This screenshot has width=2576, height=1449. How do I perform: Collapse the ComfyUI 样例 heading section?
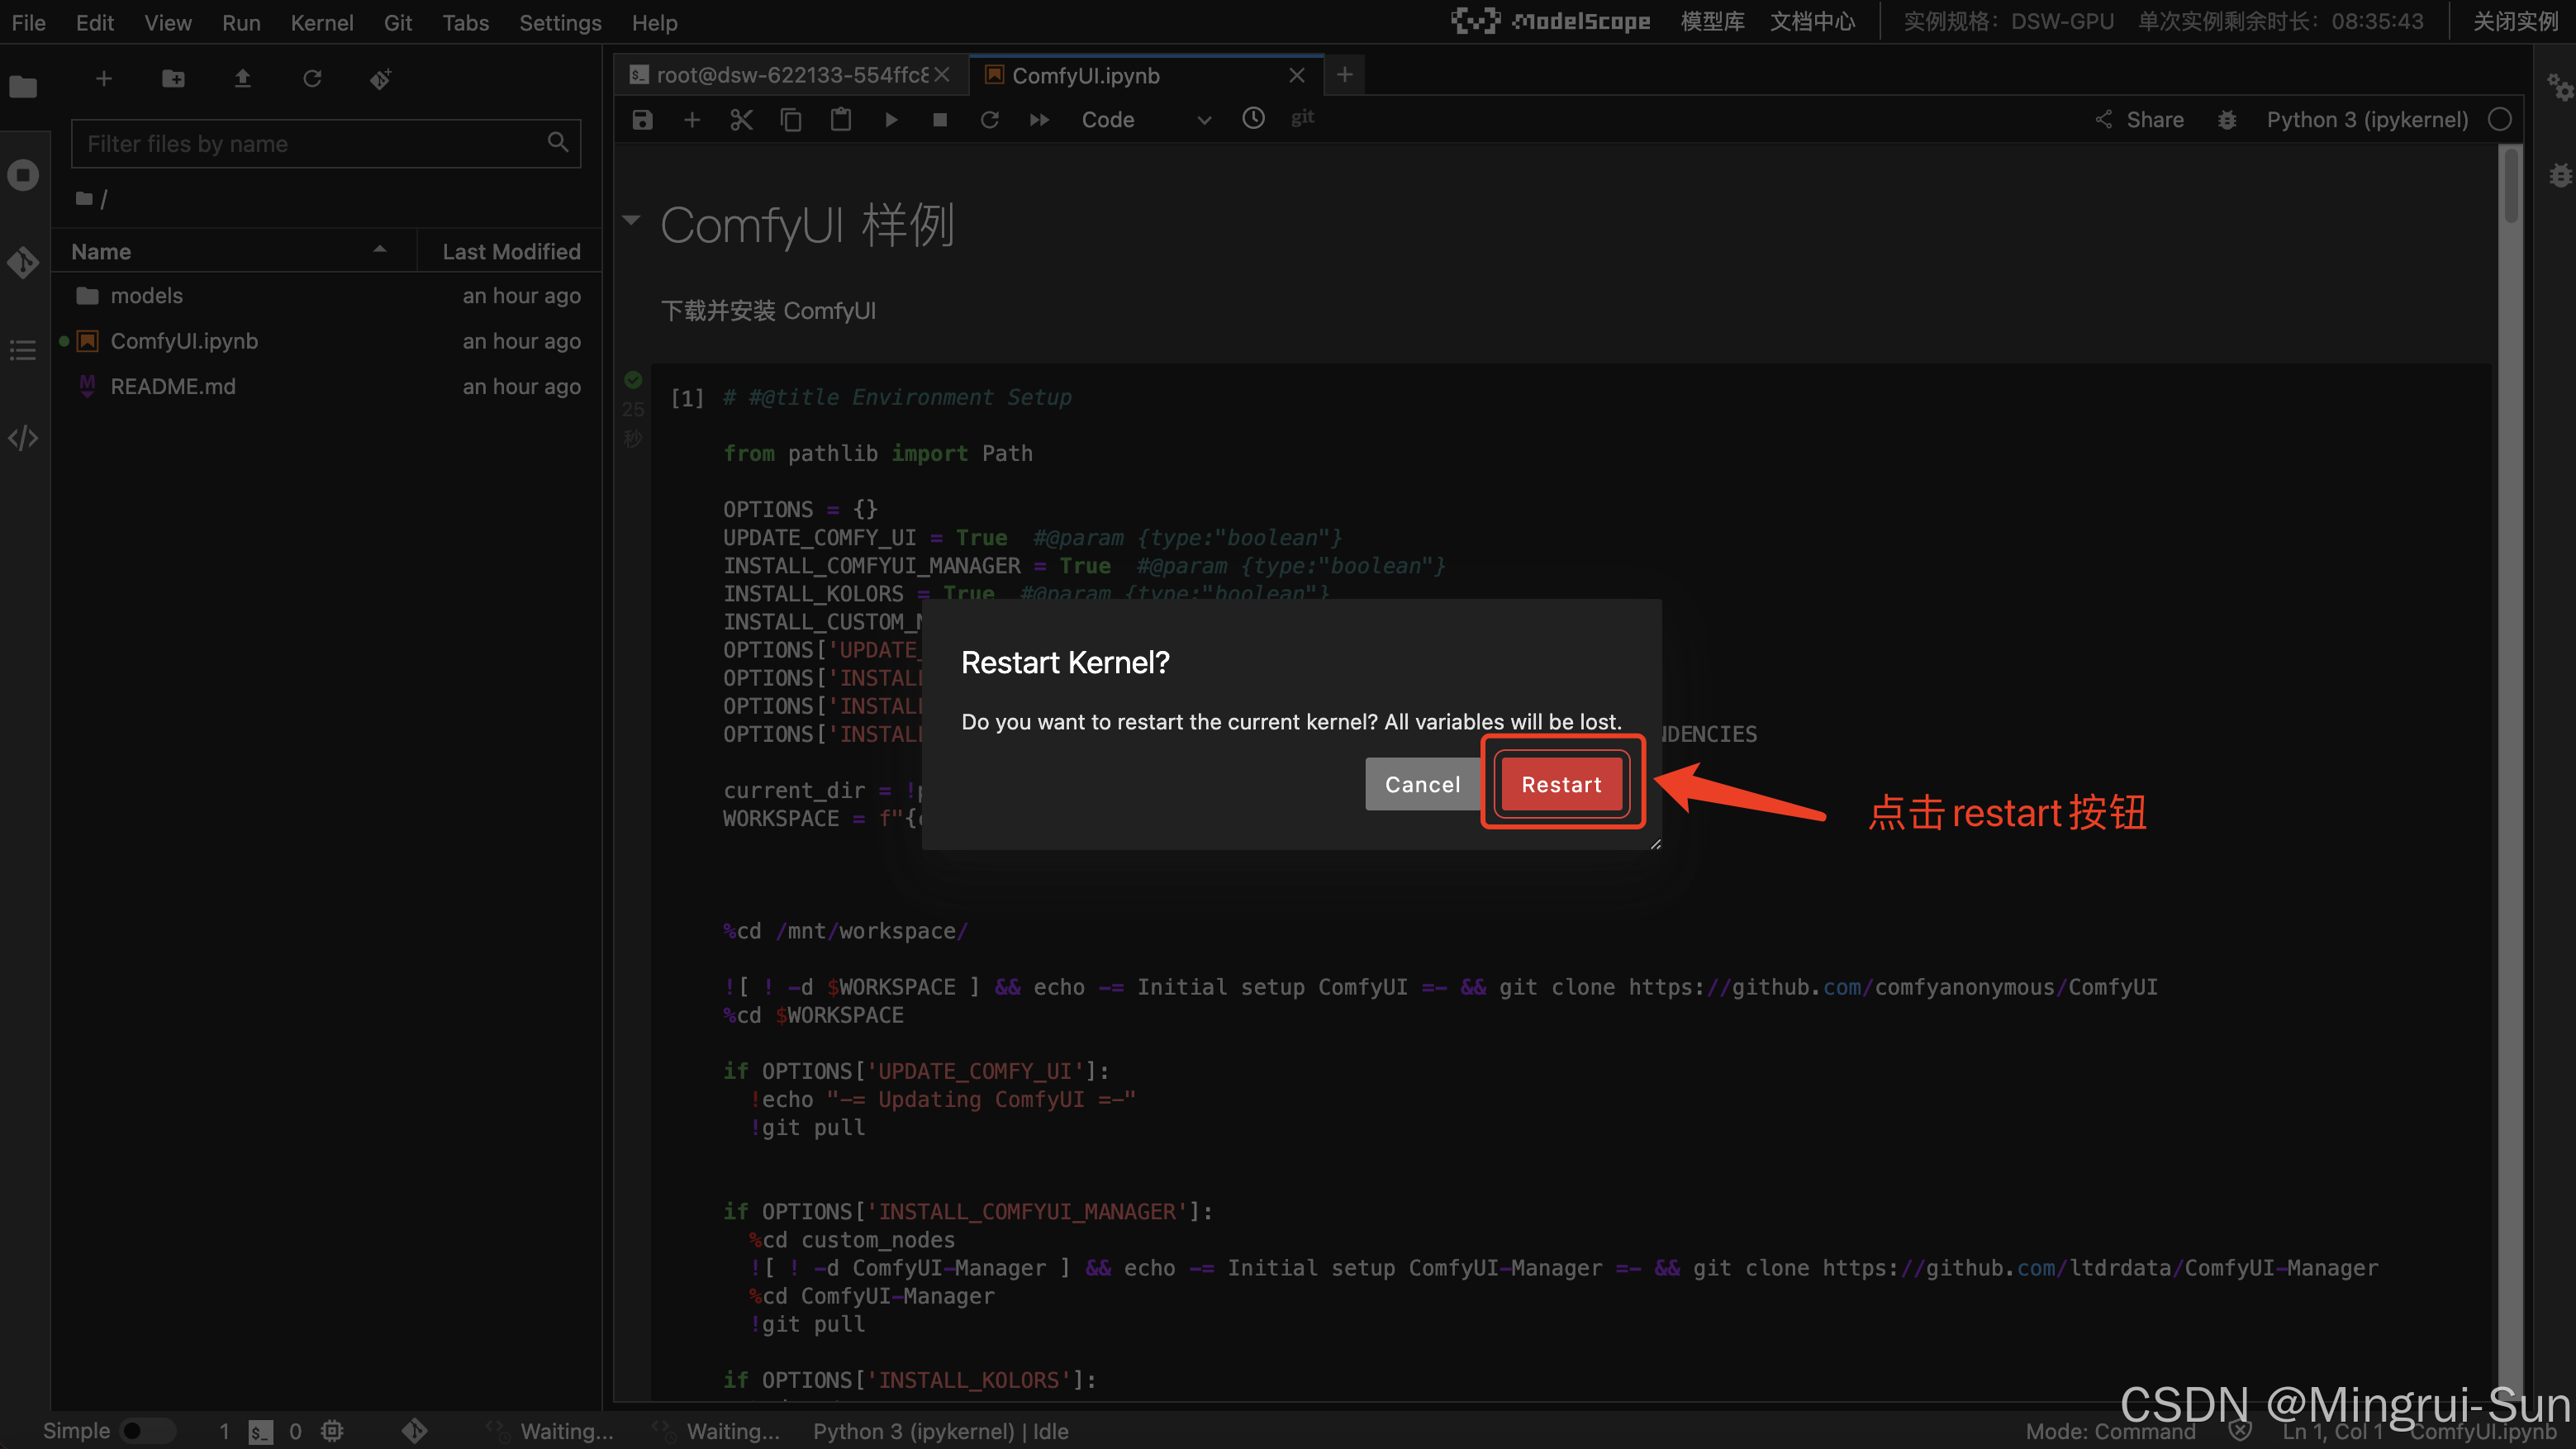tap(631, 220)
